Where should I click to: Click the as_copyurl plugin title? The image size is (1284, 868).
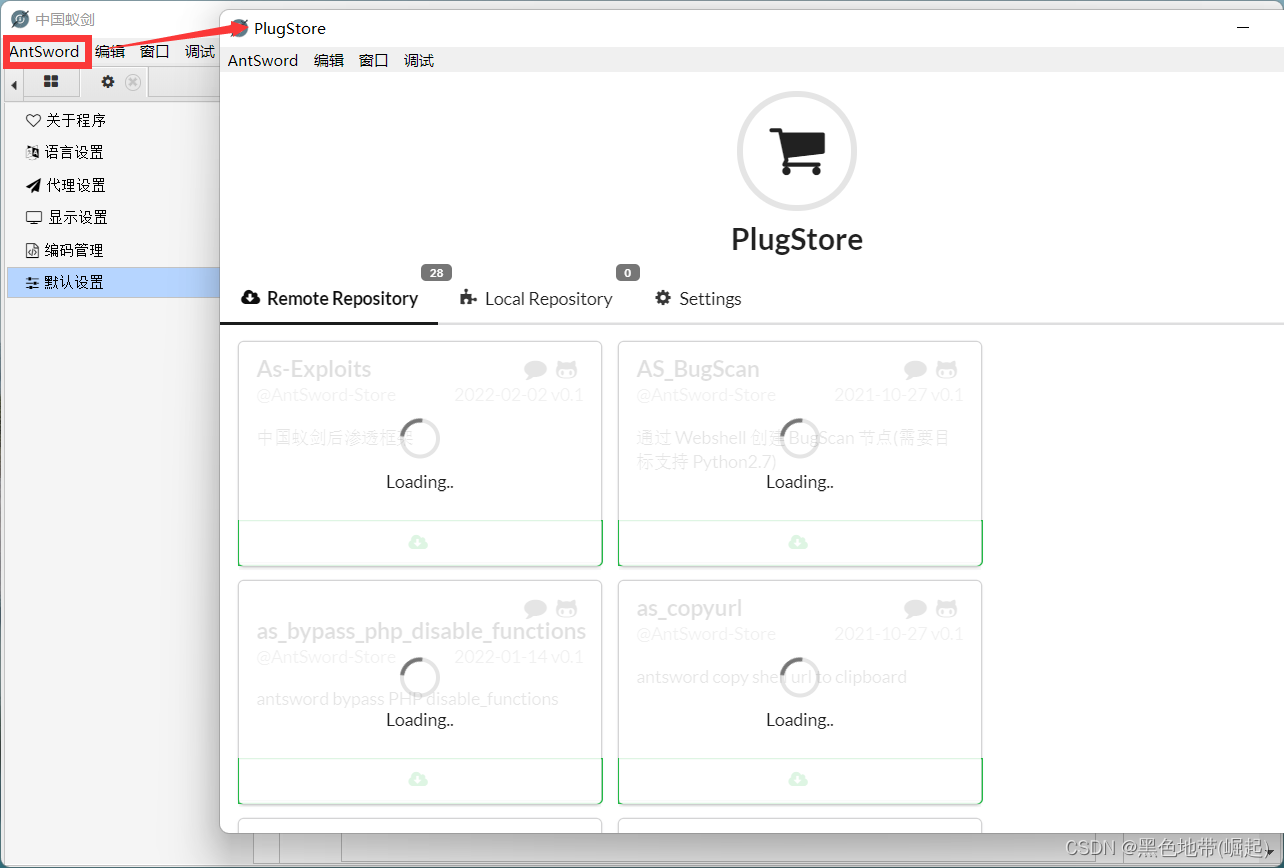pyautogui.click(x=689, y=608)
